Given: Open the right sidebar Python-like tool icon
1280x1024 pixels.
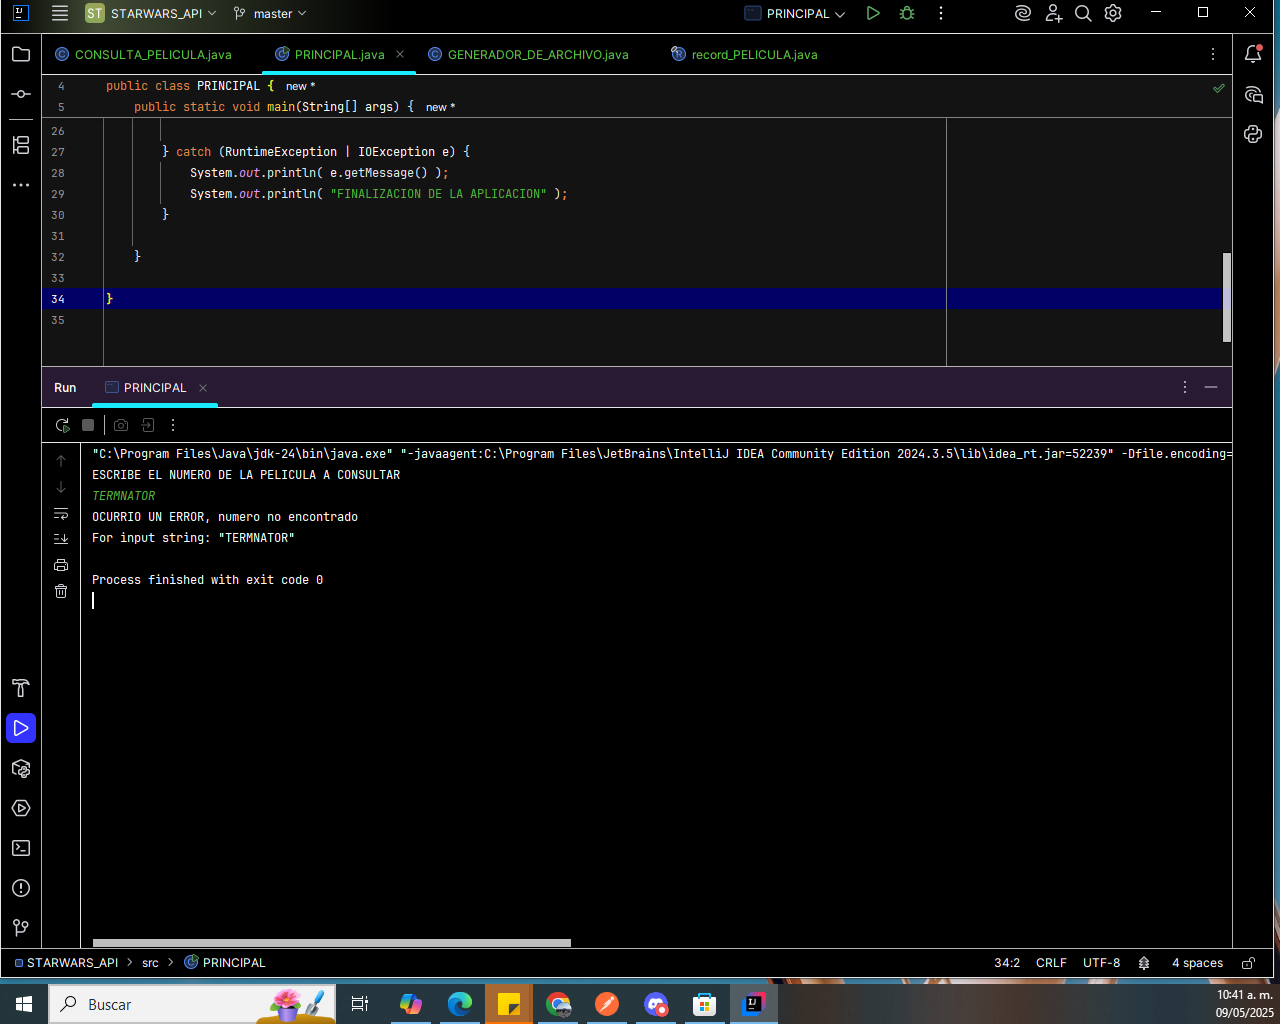Looking at the screenshot, I should [1253, 134].
